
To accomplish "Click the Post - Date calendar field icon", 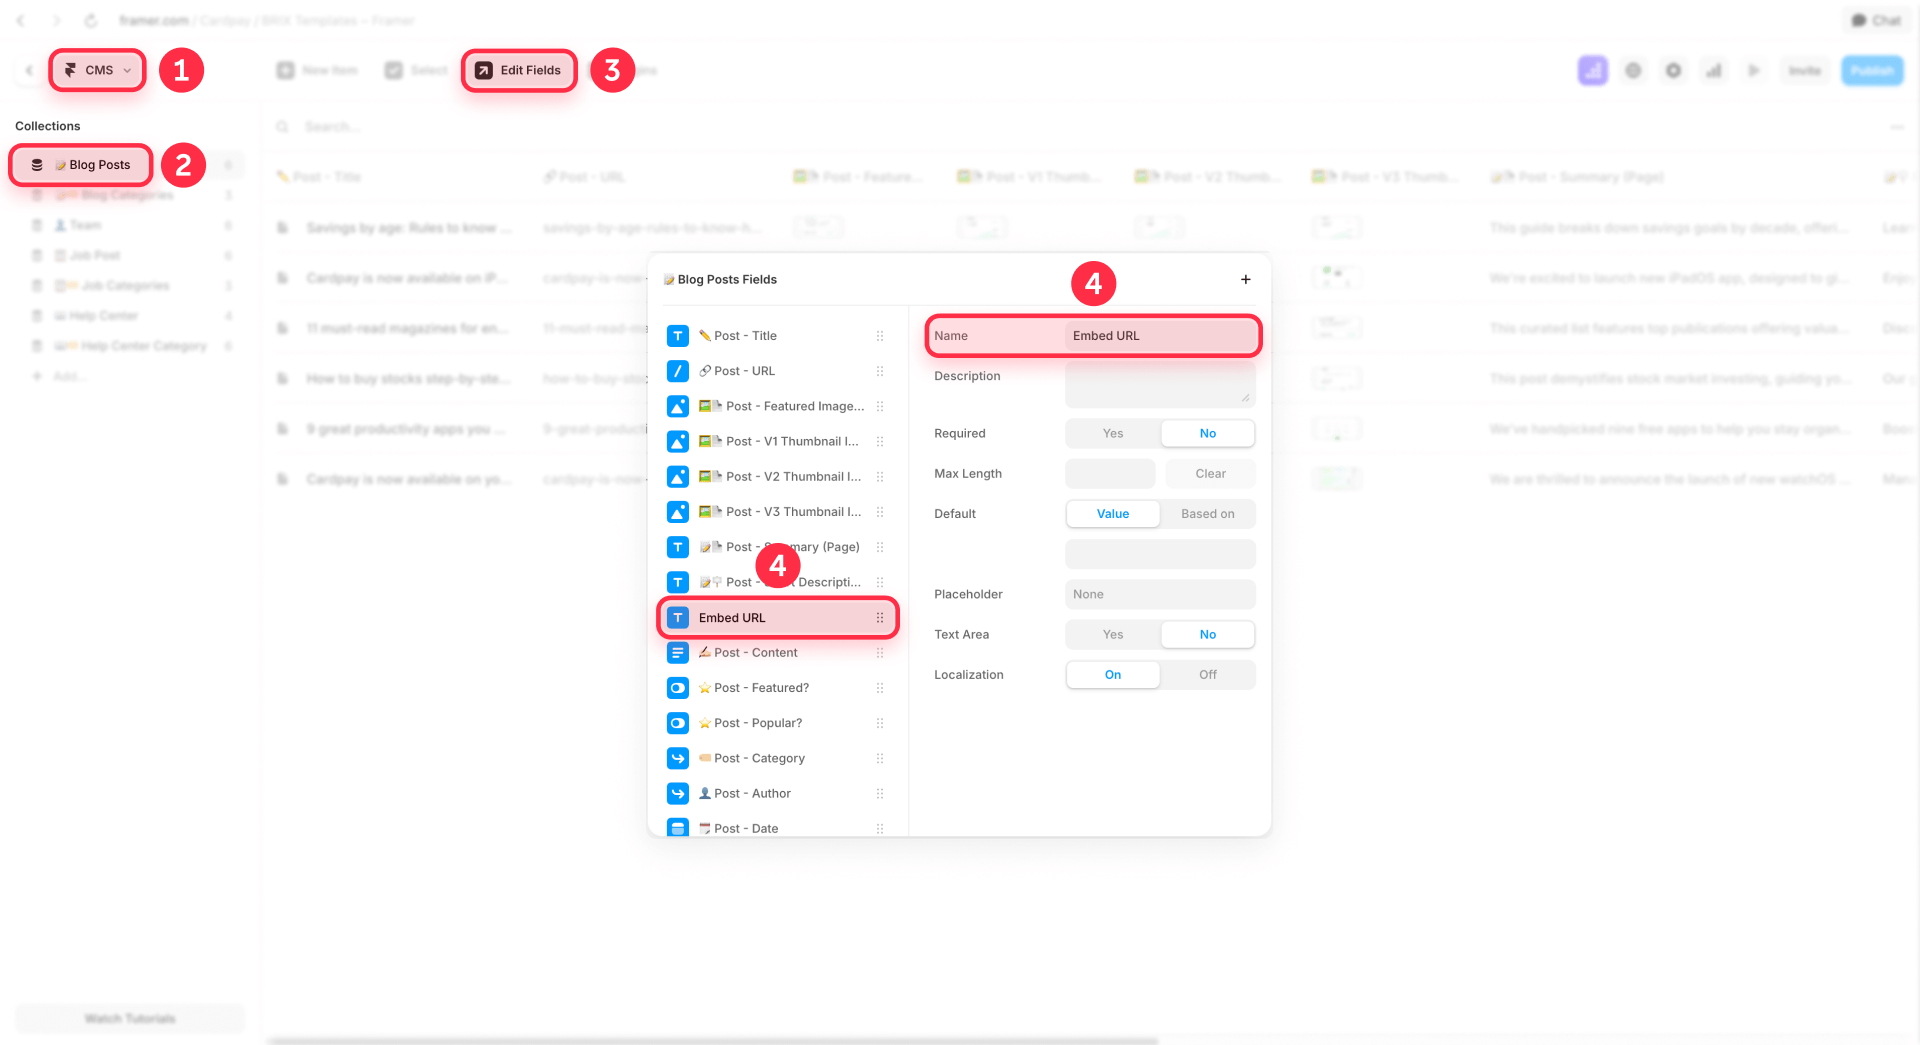I will click(x=678, y=828).
